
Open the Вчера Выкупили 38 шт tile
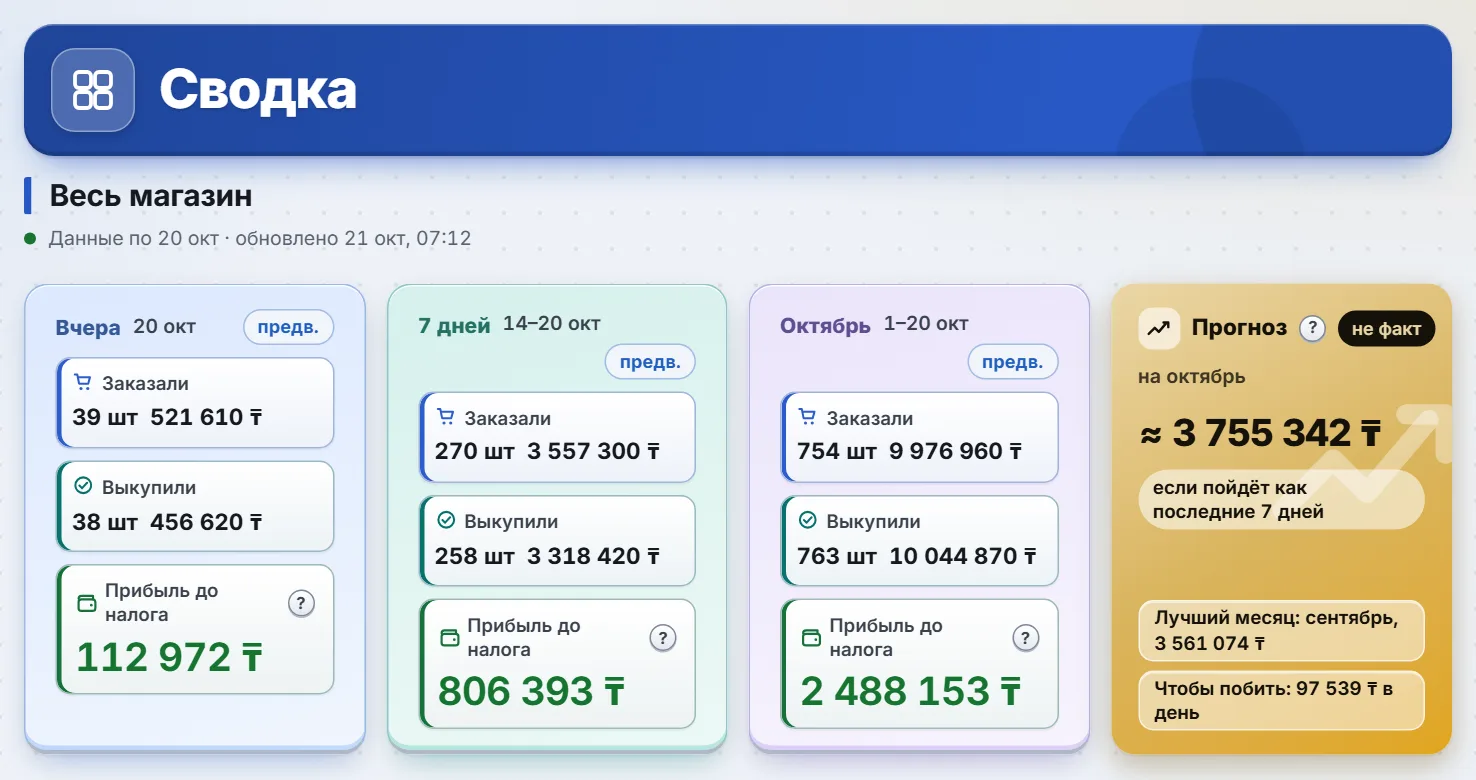[195, 506]
